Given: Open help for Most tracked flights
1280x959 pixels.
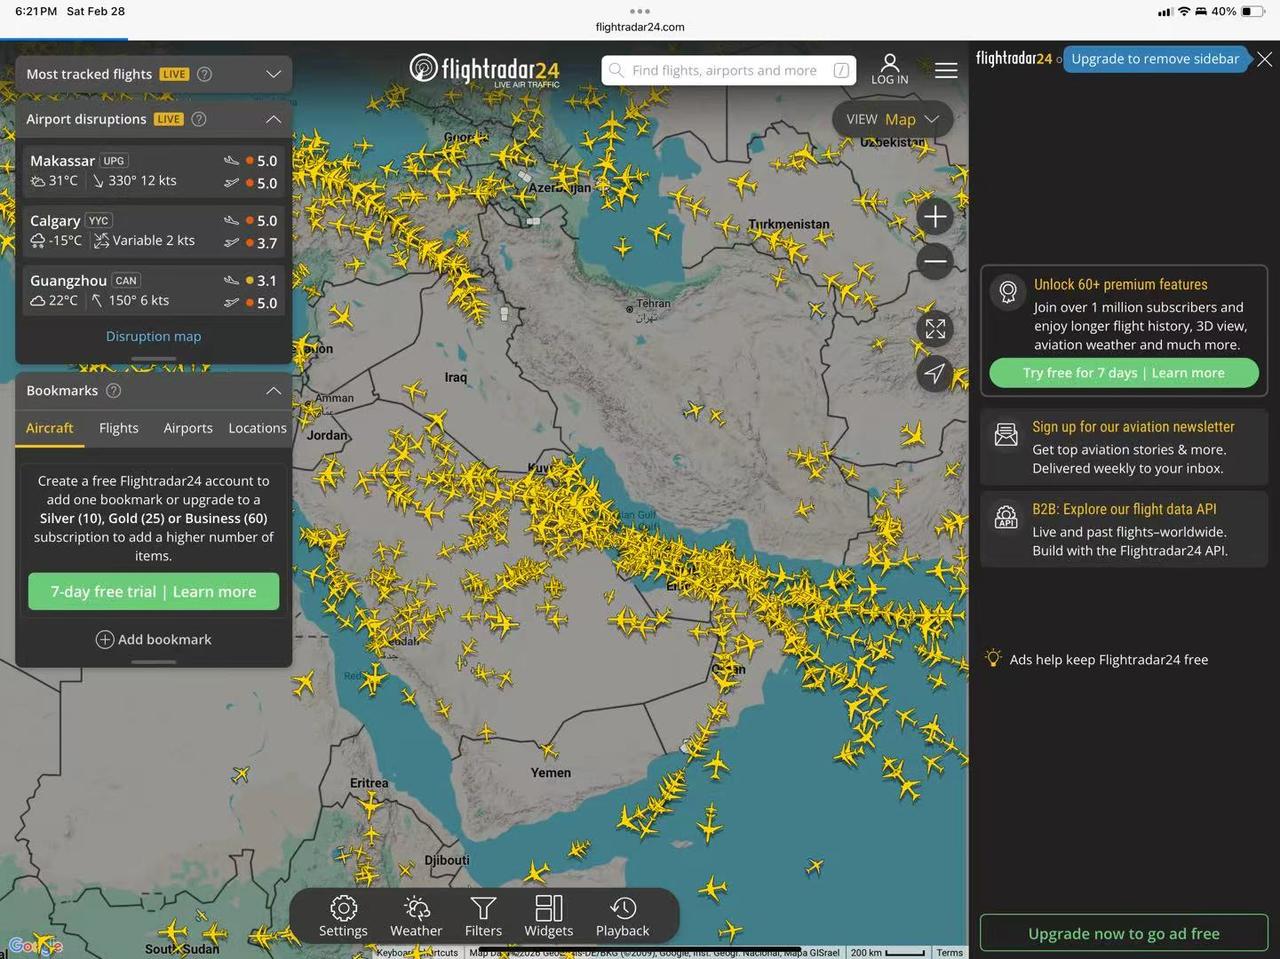Looking at the screenshot, I should coord(205,74).
